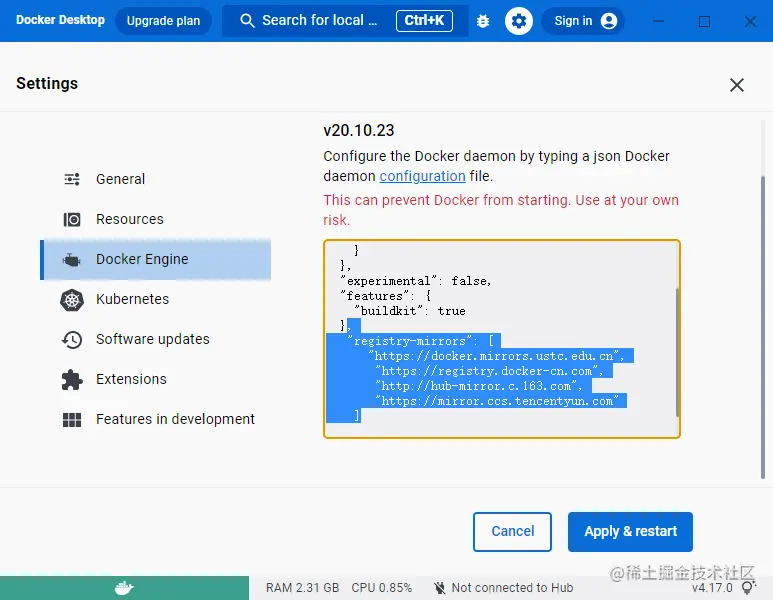Screen dimensions: 773x600
Task: Click the Not connected plug icon
Action: (x=439, y=588)
